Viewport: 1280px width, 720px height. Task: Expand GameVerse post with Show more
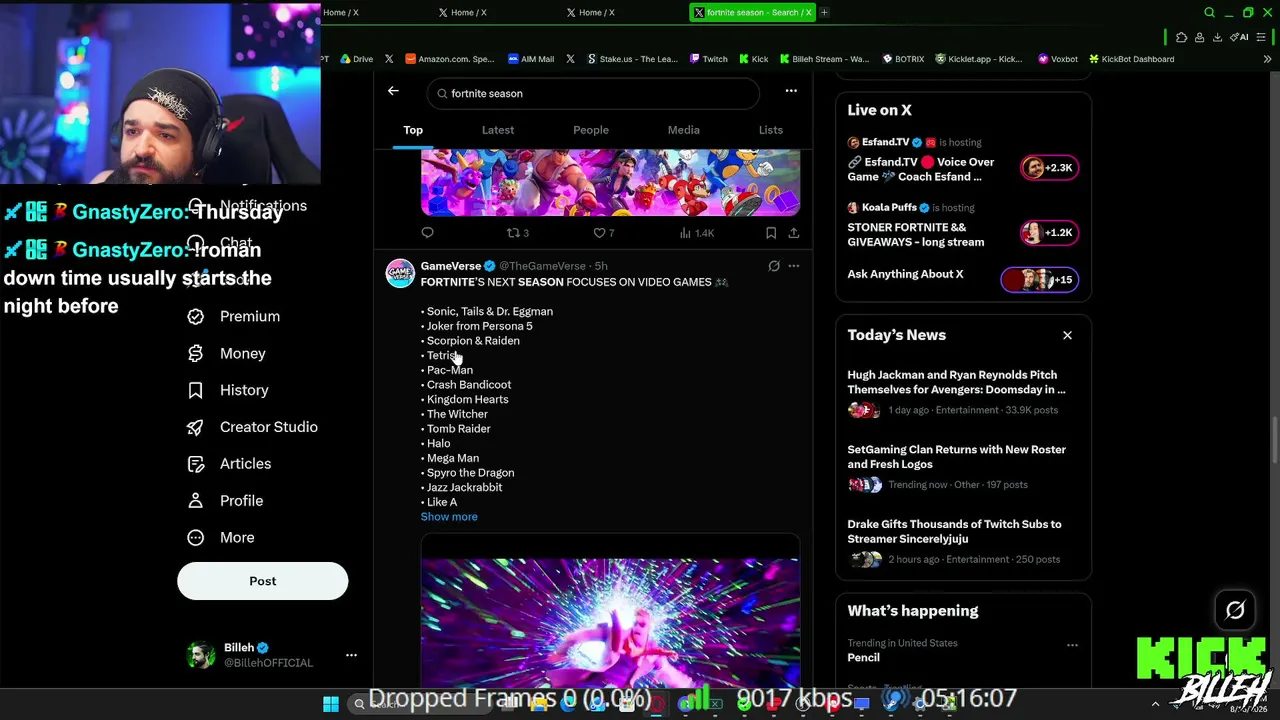449,517
